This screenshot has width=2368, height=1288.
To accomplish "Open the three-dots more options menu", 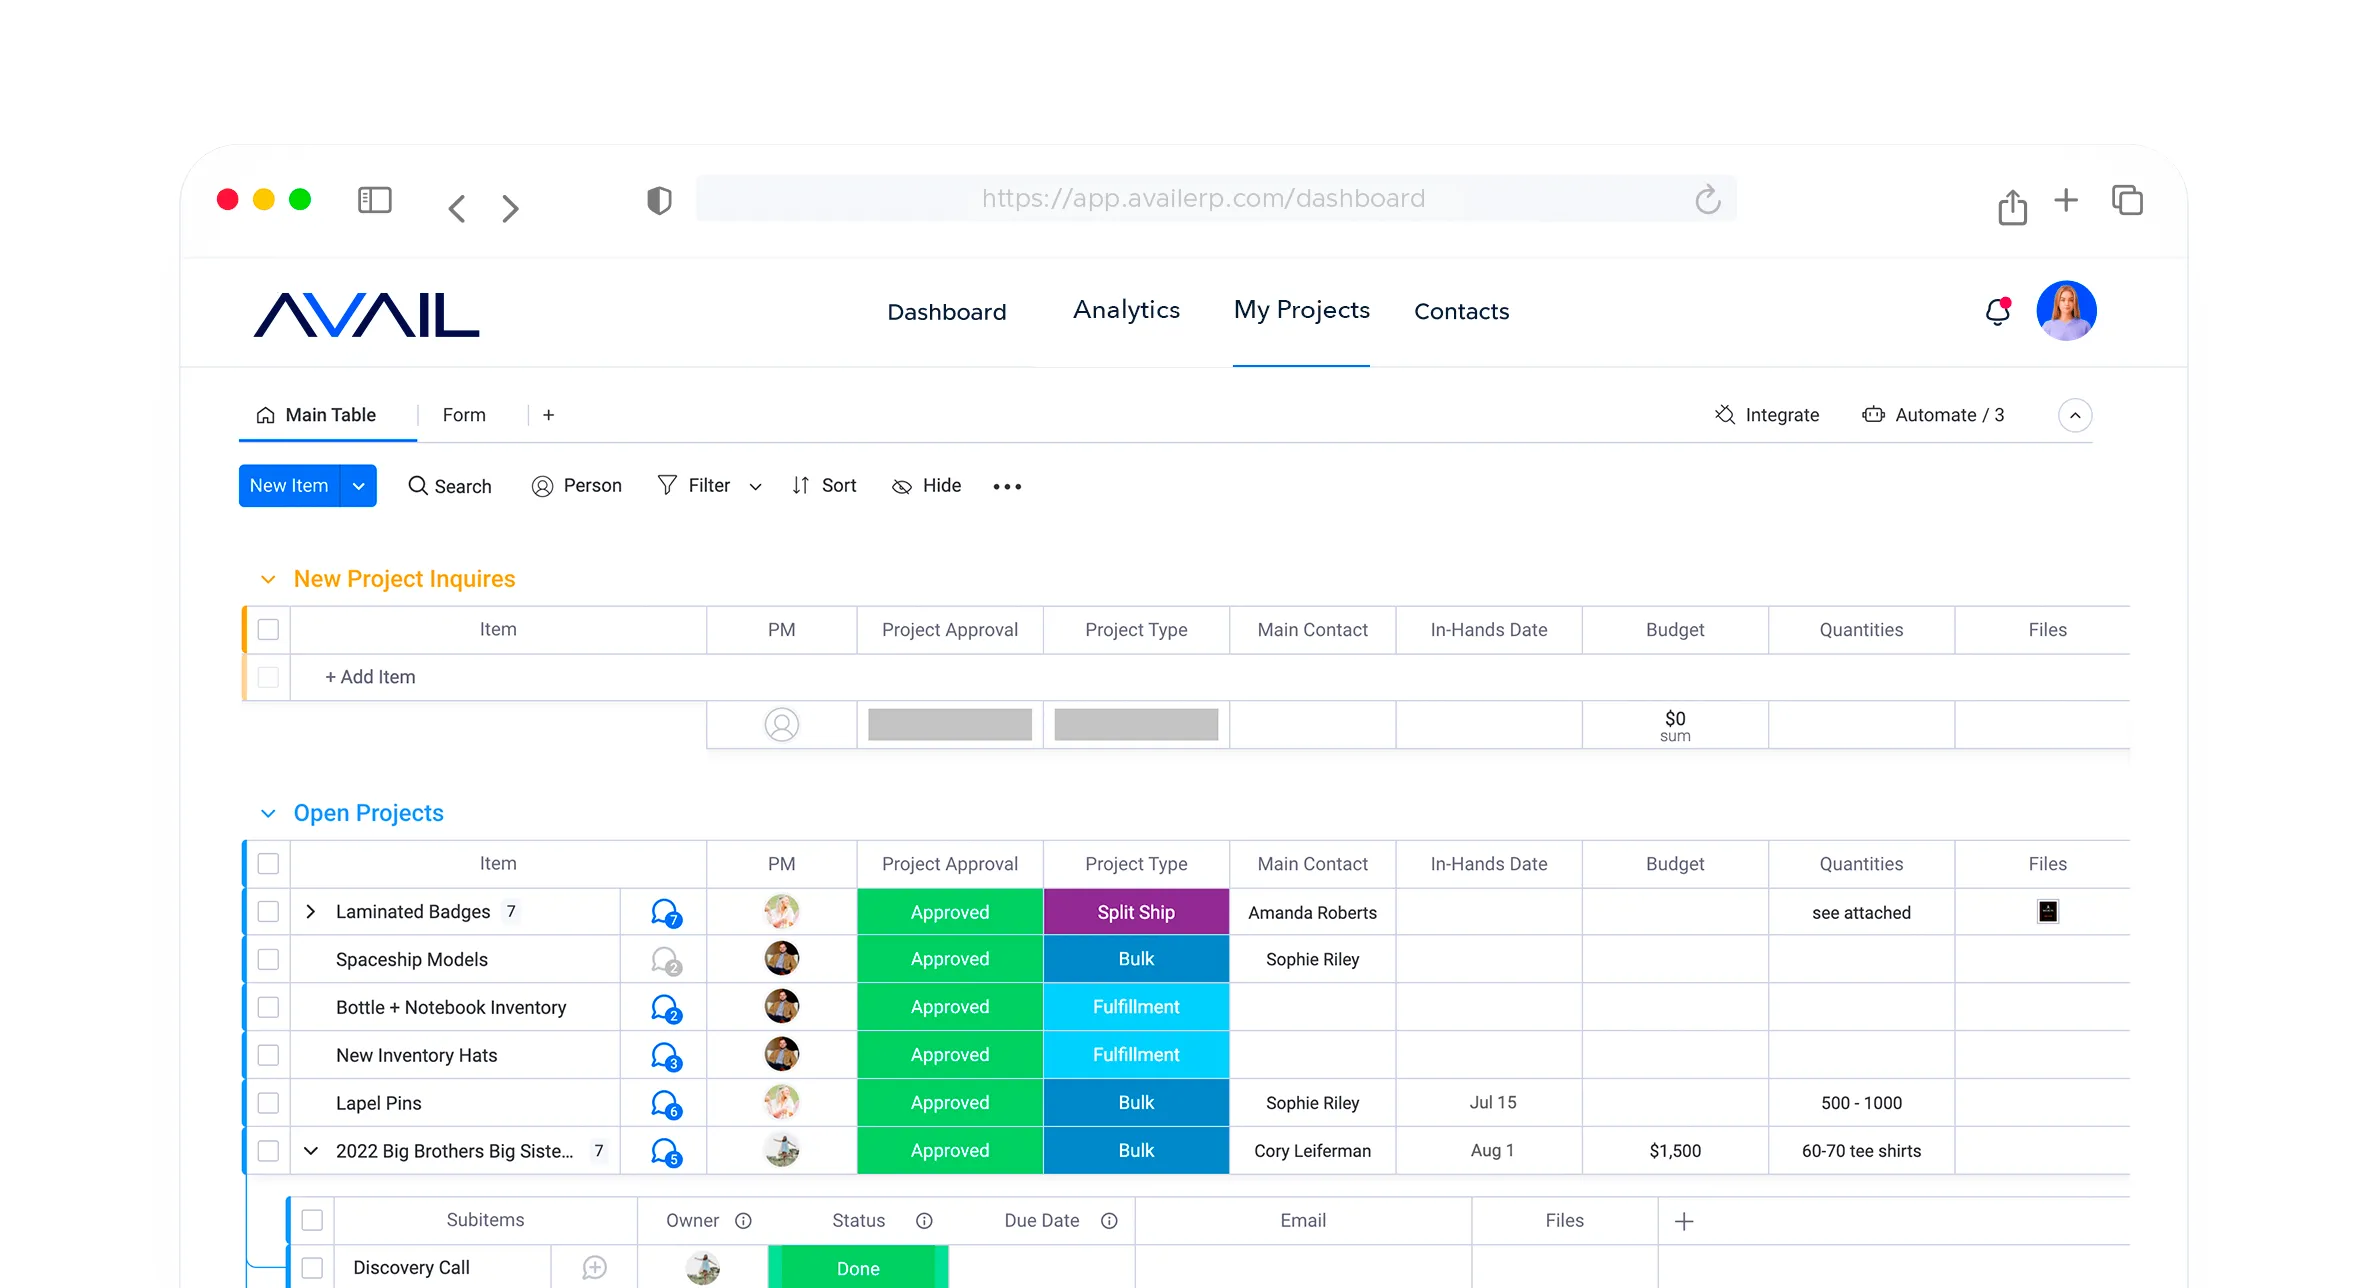I will [1007, 486].
